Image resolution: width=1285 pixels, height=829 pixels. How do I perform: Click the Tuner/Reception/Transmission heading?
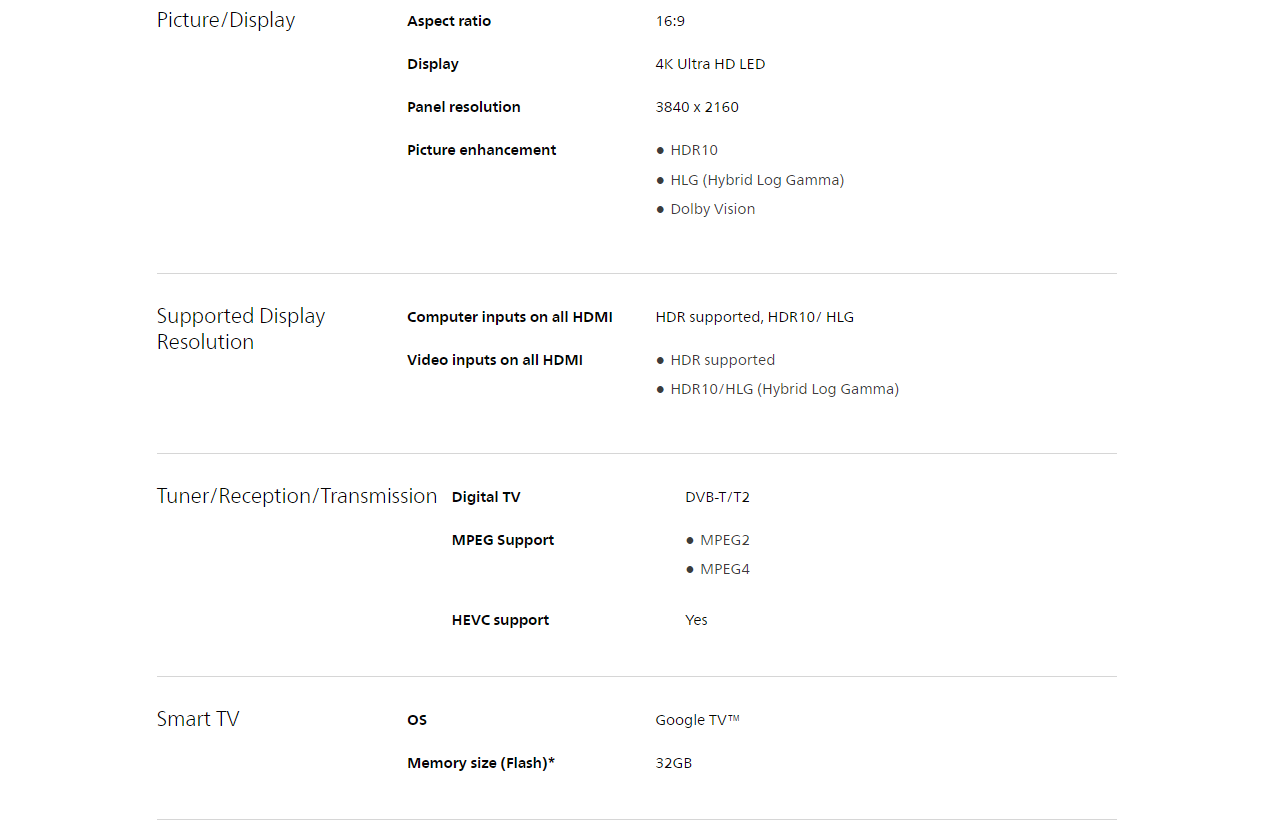(x=297, y=496)
